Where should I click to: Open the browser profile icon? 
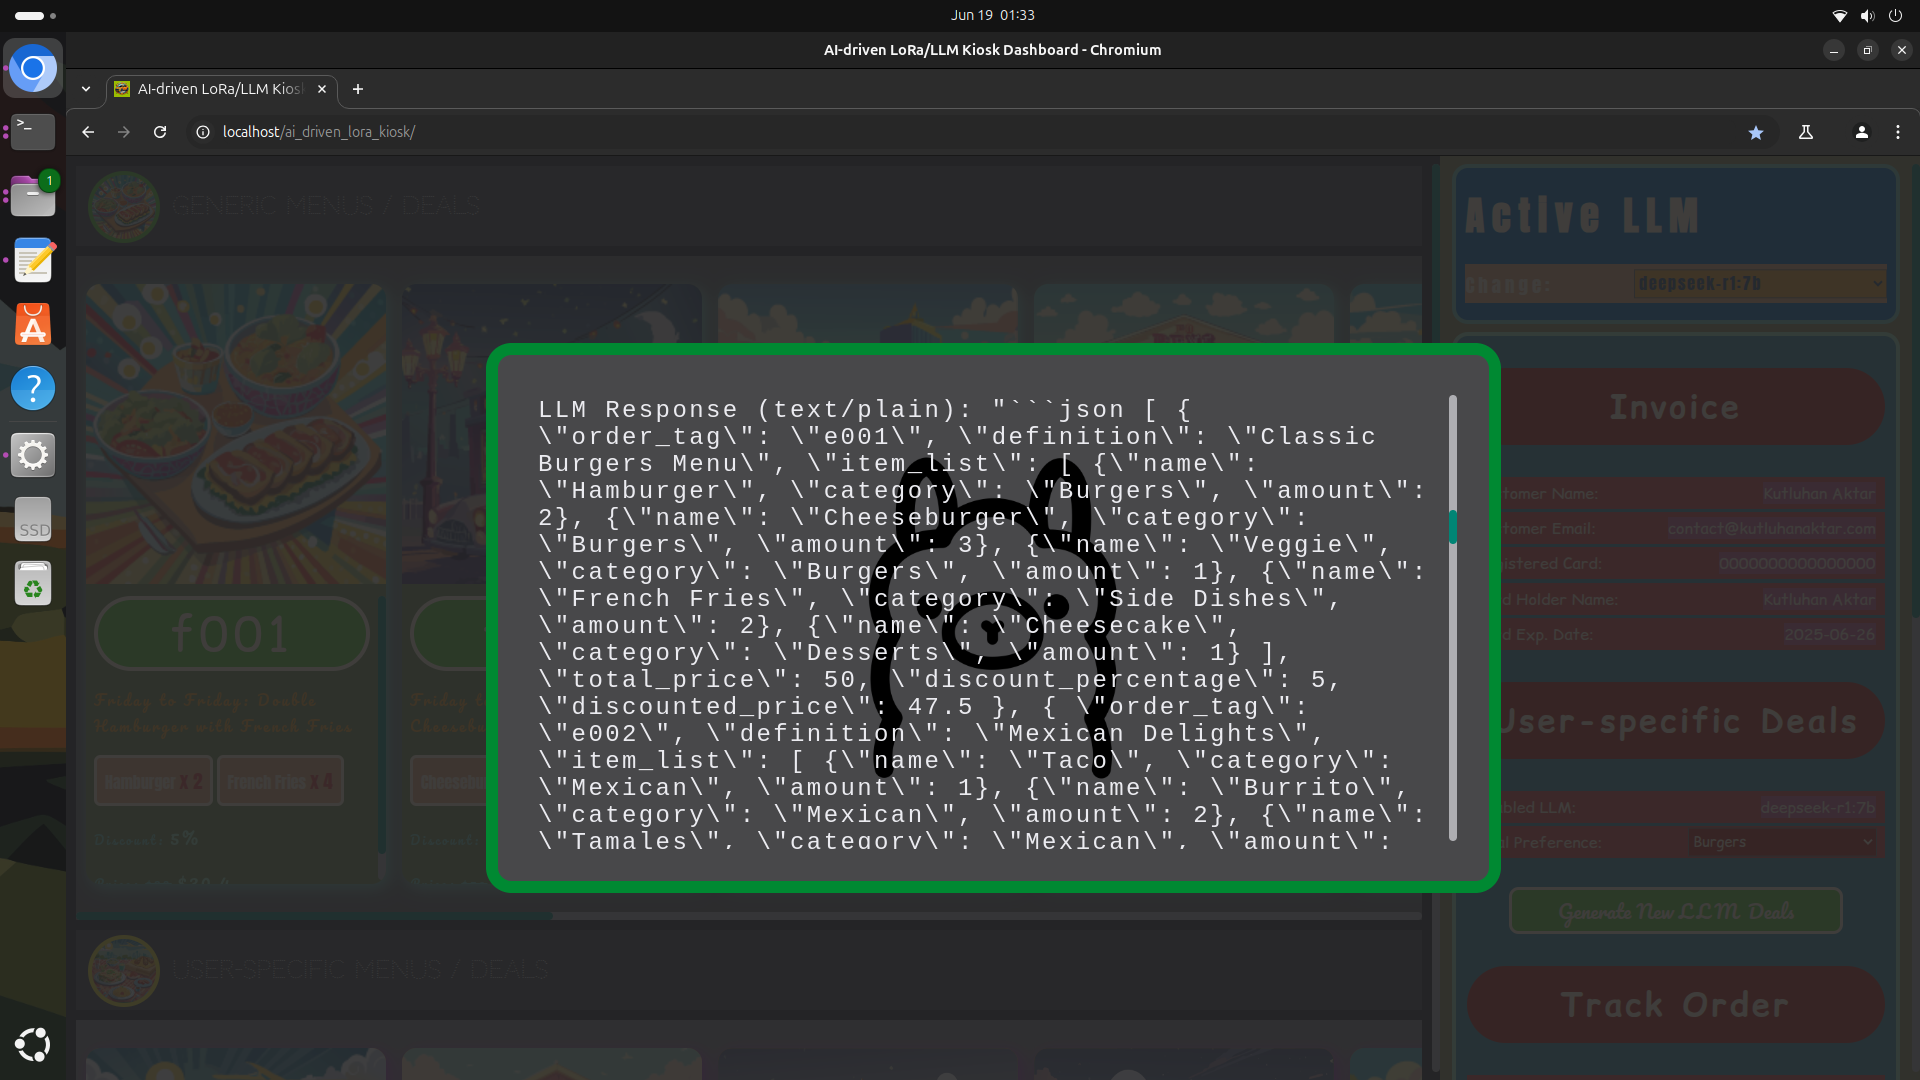(x=1861, y=132)
